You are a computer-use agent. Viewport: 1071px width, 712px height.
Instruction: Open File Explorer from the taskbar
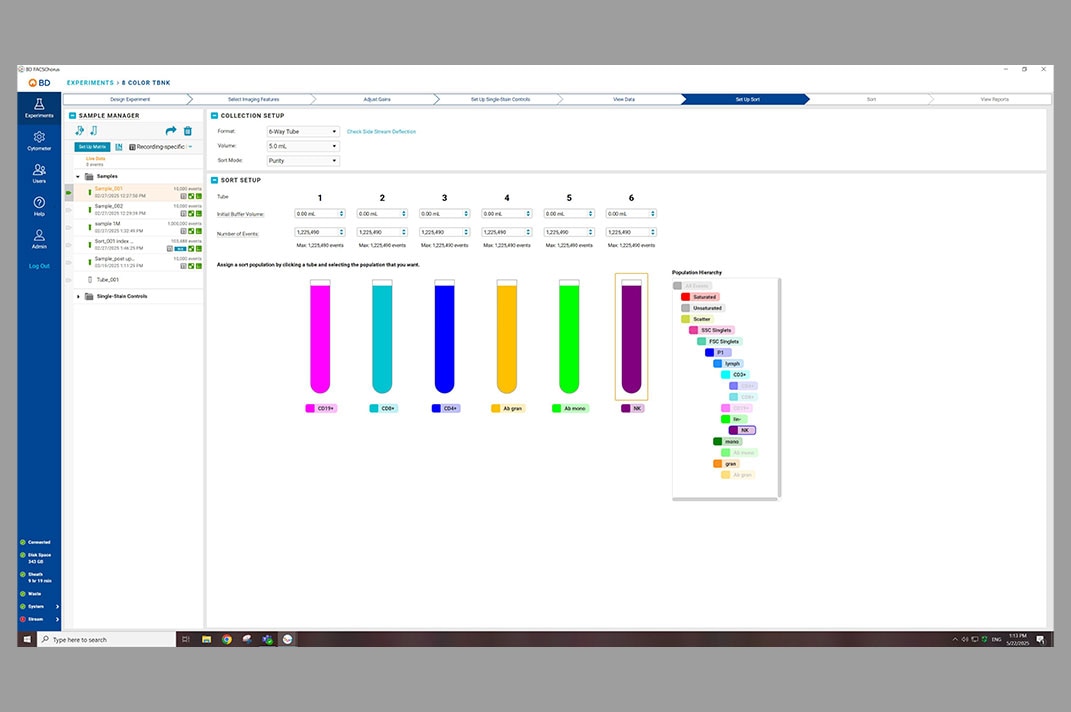pyautogui.click(x=206, y=640)
